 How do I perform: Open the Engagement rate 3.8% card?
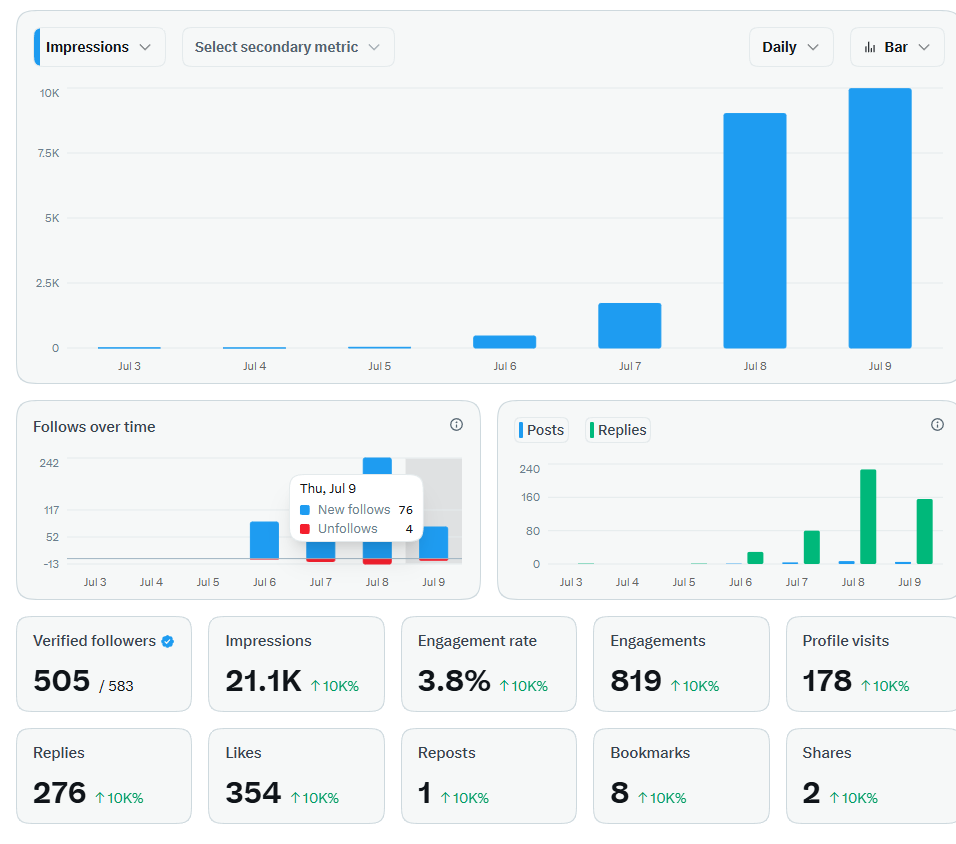pos(489,664)
